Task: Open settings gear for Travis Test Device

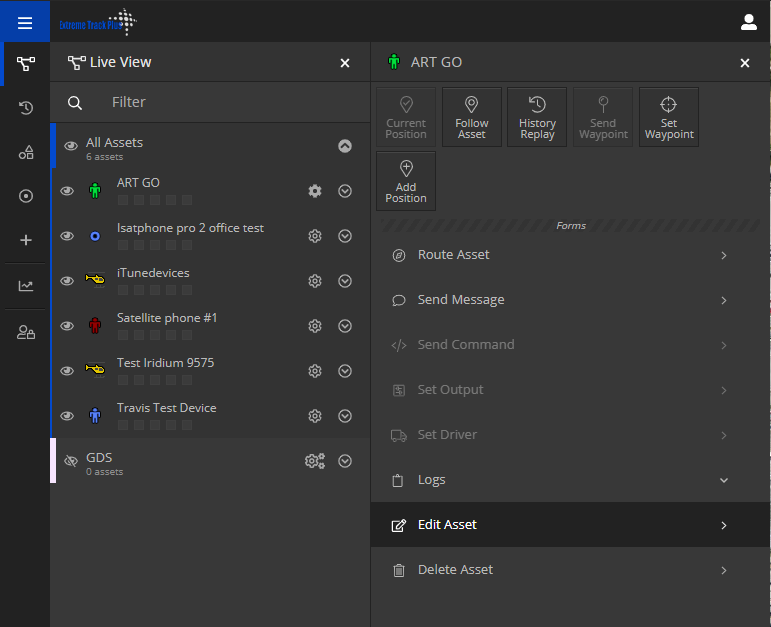Action: coord(315,416)
